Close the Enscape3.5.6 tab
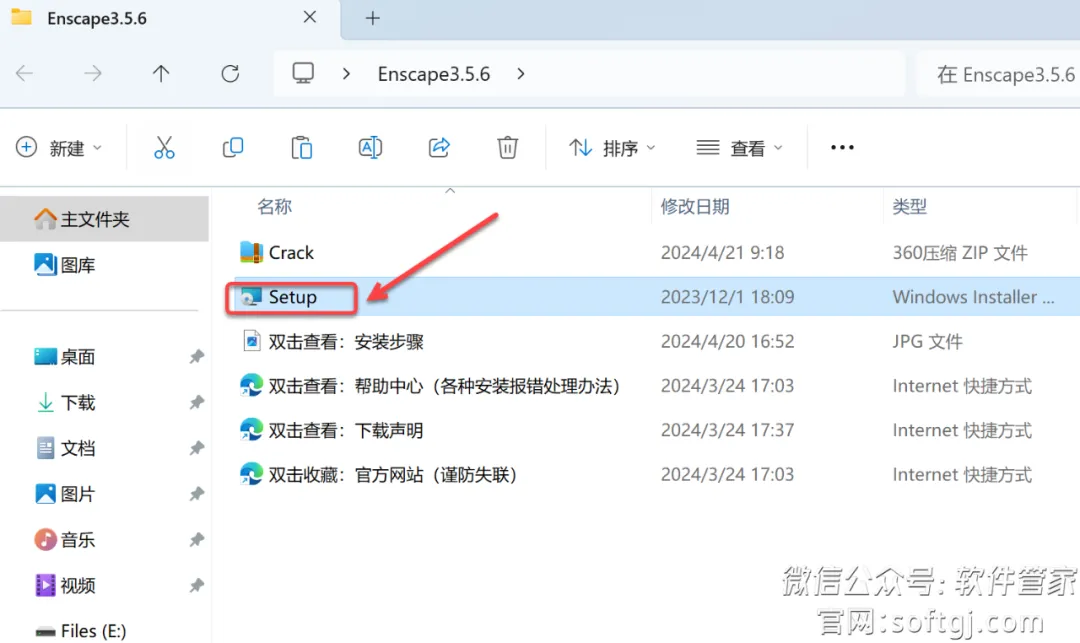Screen dimensions: 1080x643 [310, 17]
